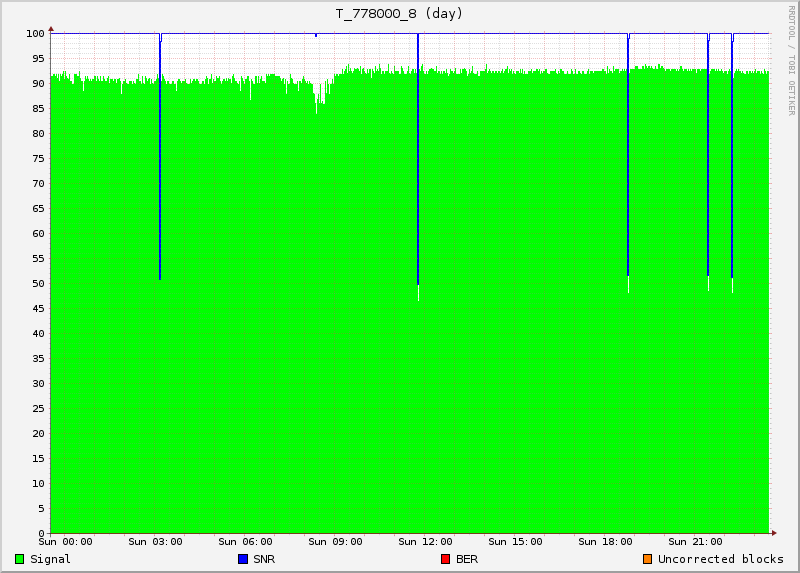Screen dimensions: 800x573
Task: Click the Sun 09:00 time axis label
Action: click(x=335, y=542)
